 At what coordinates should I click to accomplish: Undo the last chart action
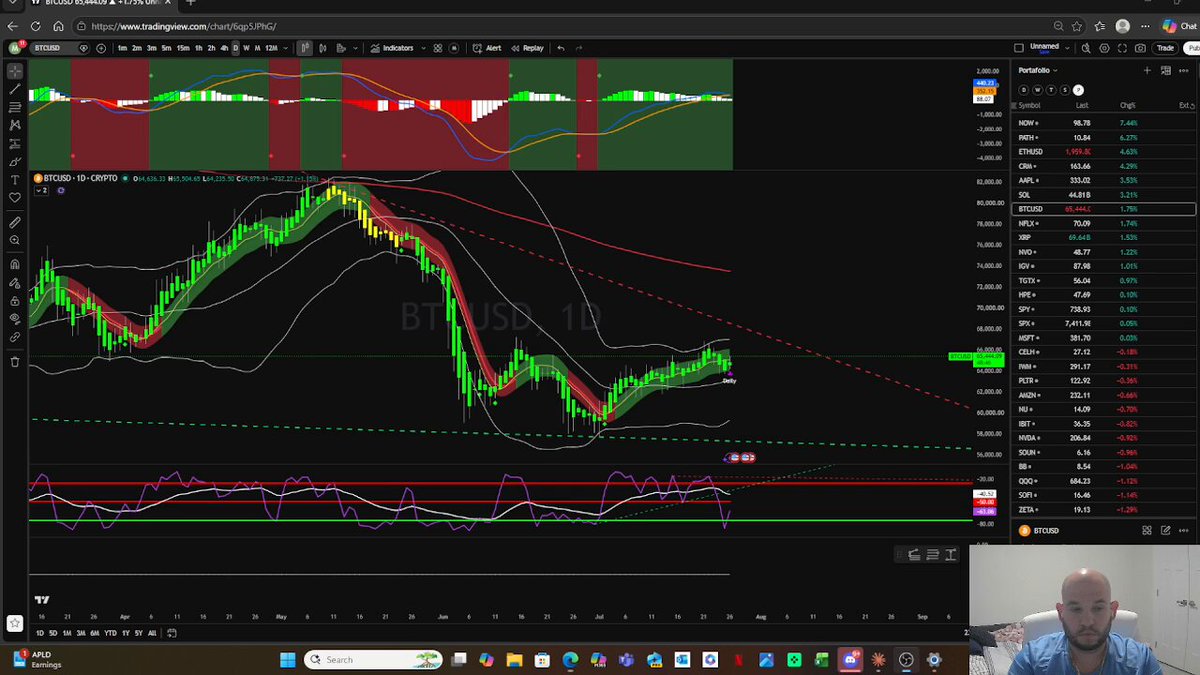point(560,48)
